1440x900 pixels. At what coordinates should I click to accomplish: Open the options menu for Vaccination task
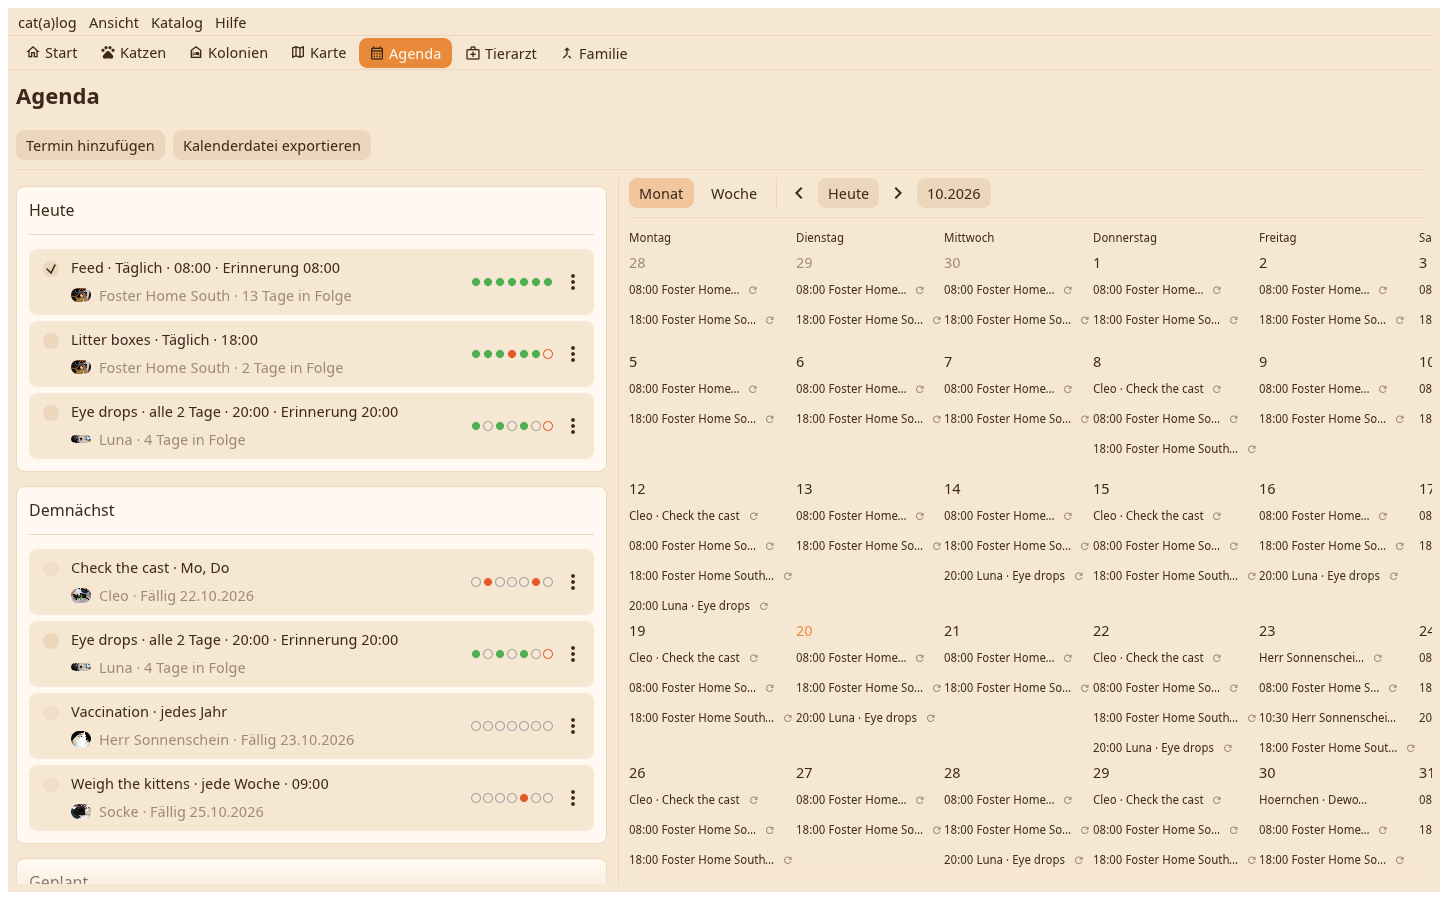(573, 726)
